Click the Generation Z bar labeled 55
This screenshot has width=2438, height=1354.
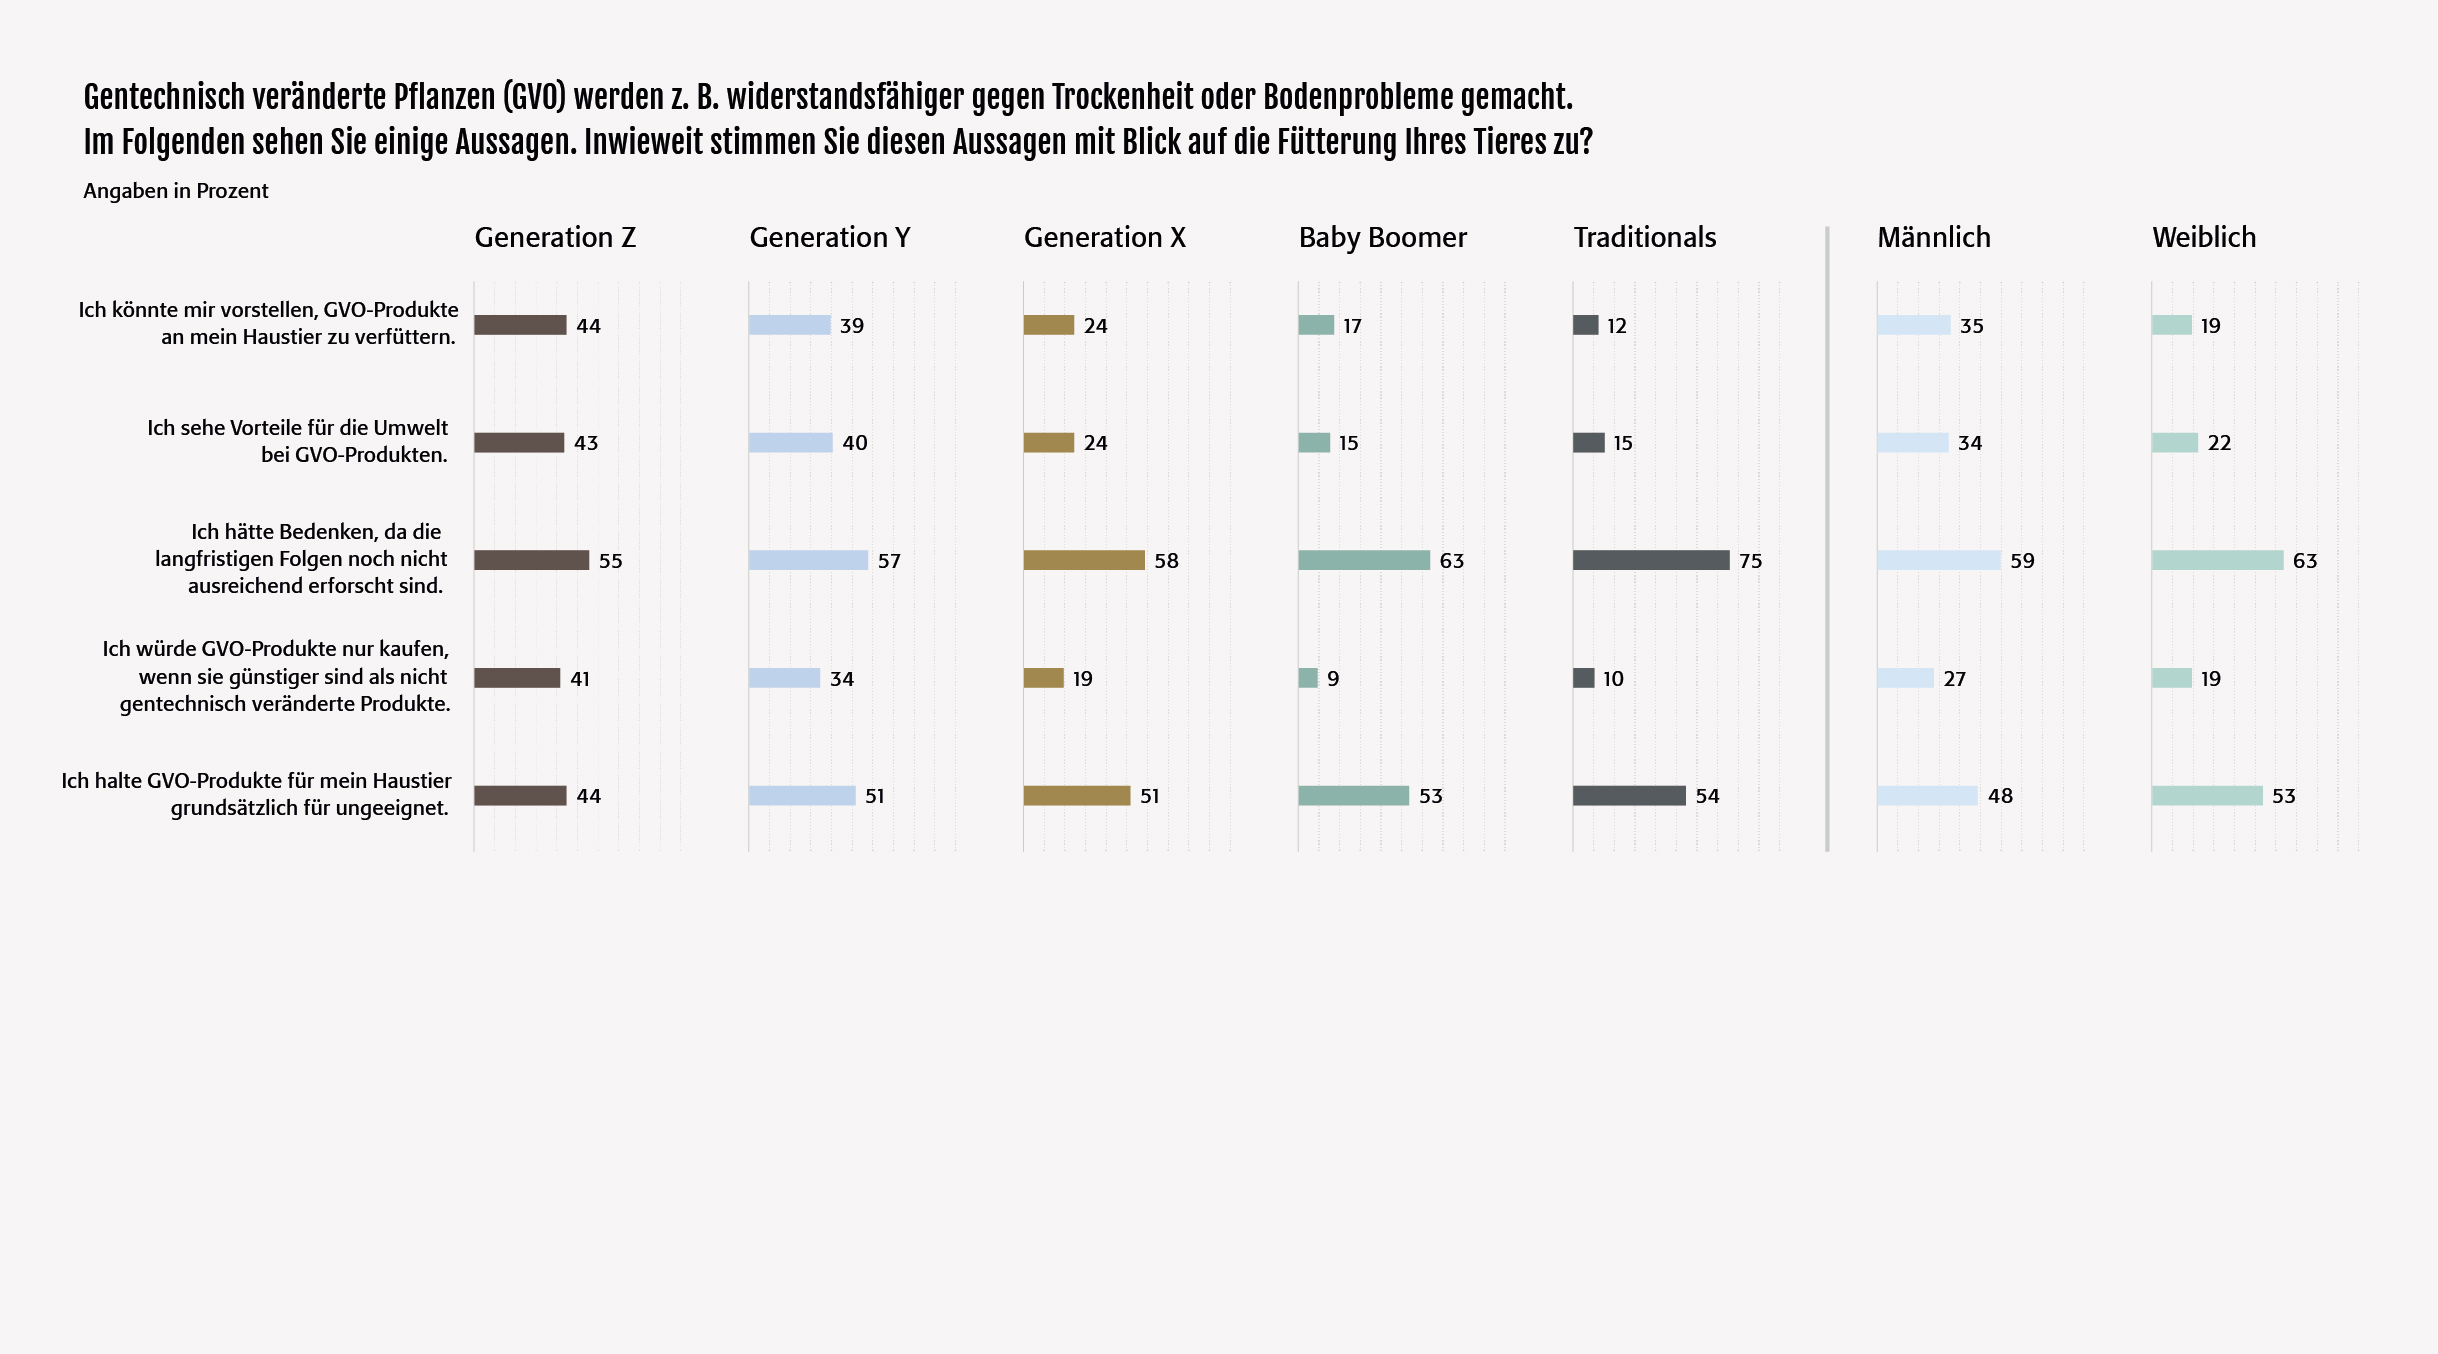pos(531,560)
